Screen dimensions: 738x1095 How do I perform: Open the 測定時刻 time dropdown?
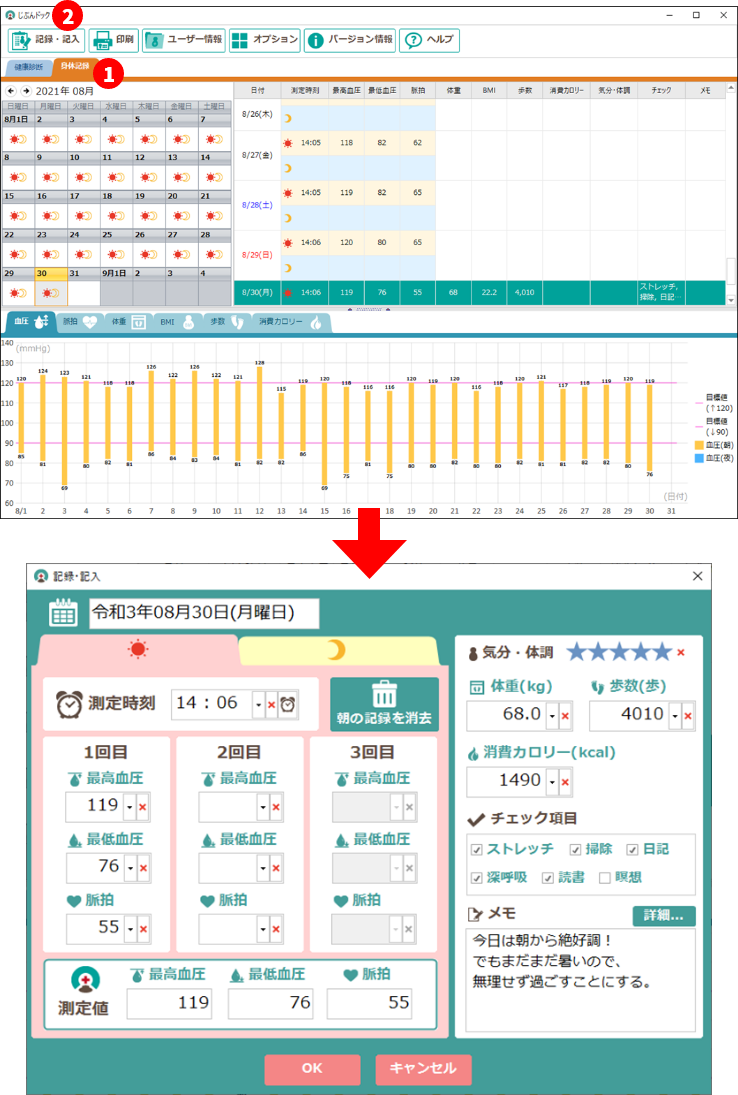(x=258, y=705)
